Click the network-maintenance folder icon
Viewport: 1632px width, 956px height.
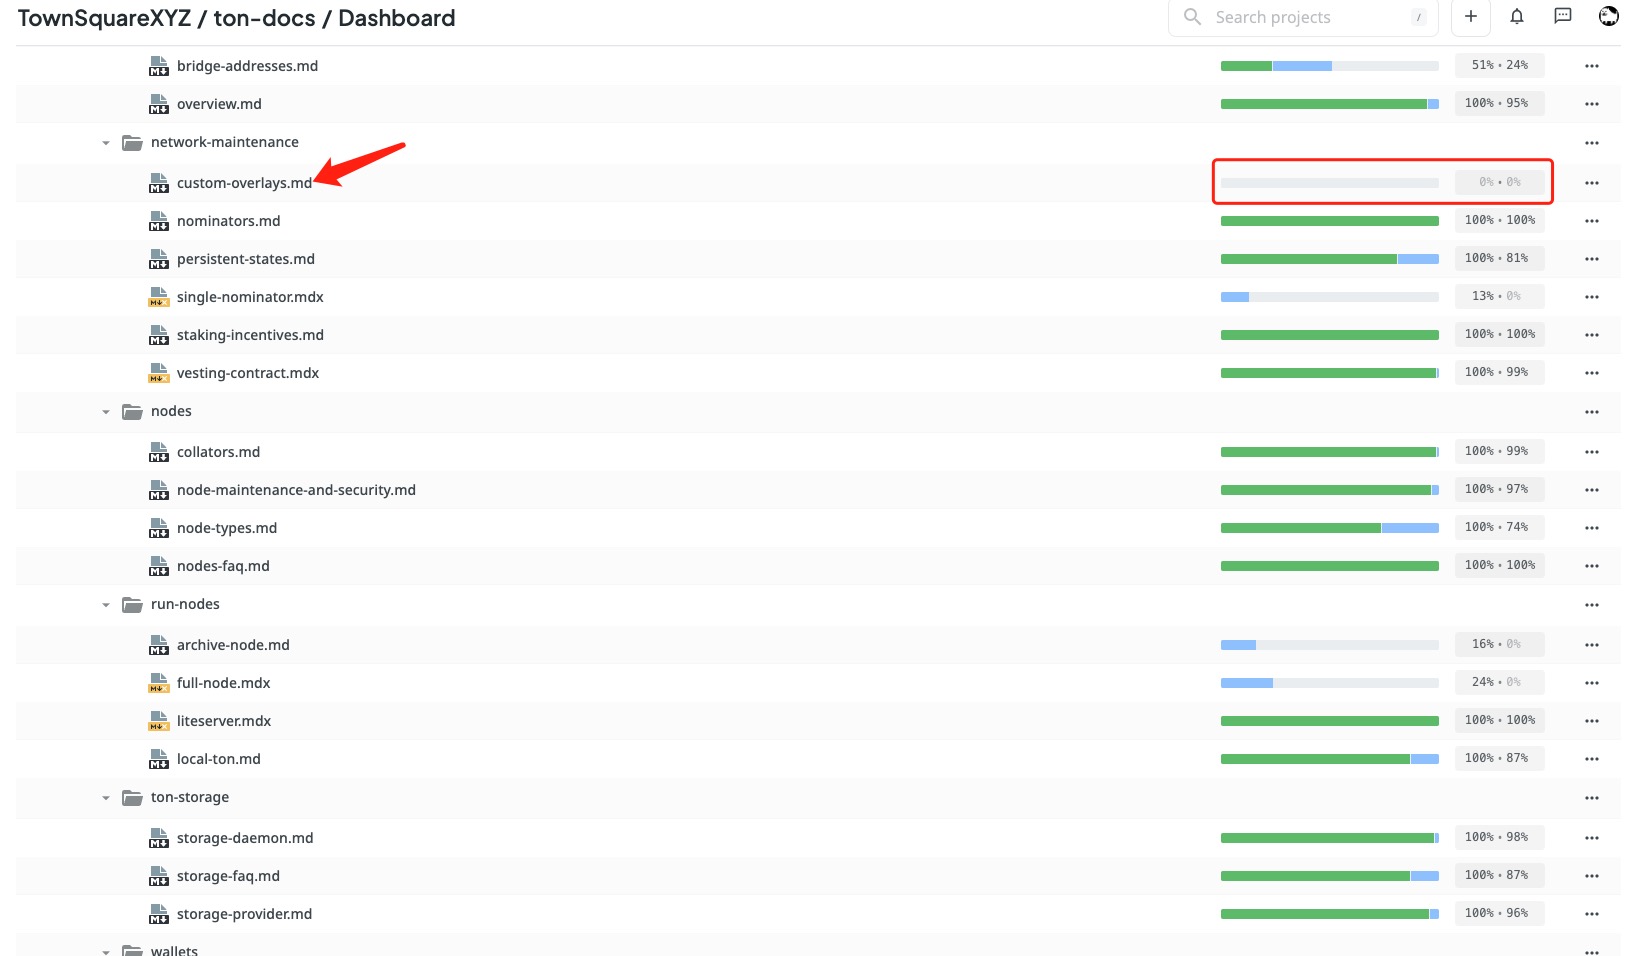coord(132,143)
